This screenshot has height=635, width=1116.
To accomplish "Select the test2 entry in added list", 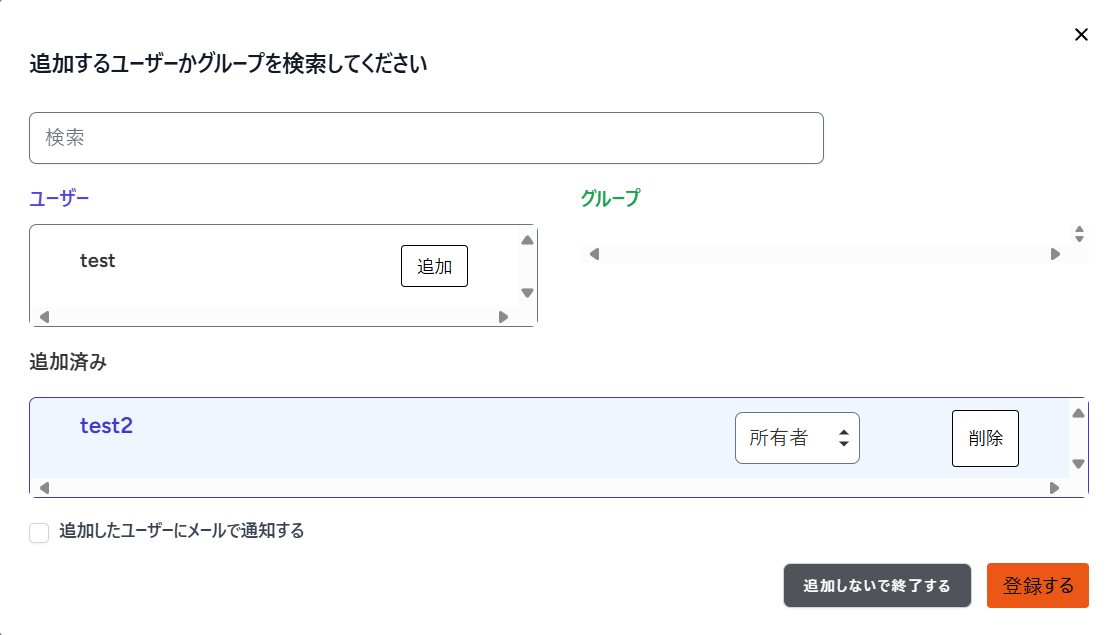I will pyautogui.click(x=106, y=426).
